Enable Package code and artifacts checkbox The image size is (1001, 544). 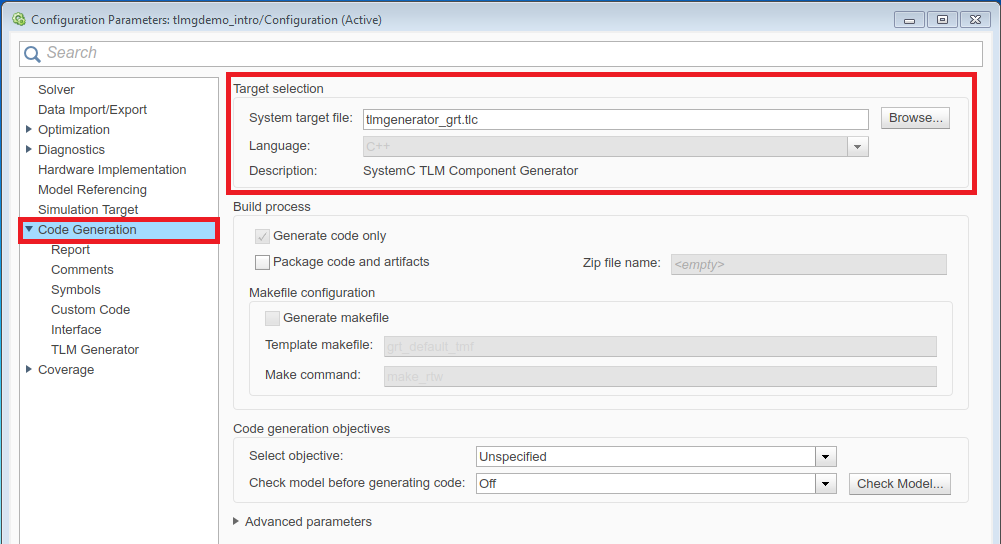[x=263, y=262]
